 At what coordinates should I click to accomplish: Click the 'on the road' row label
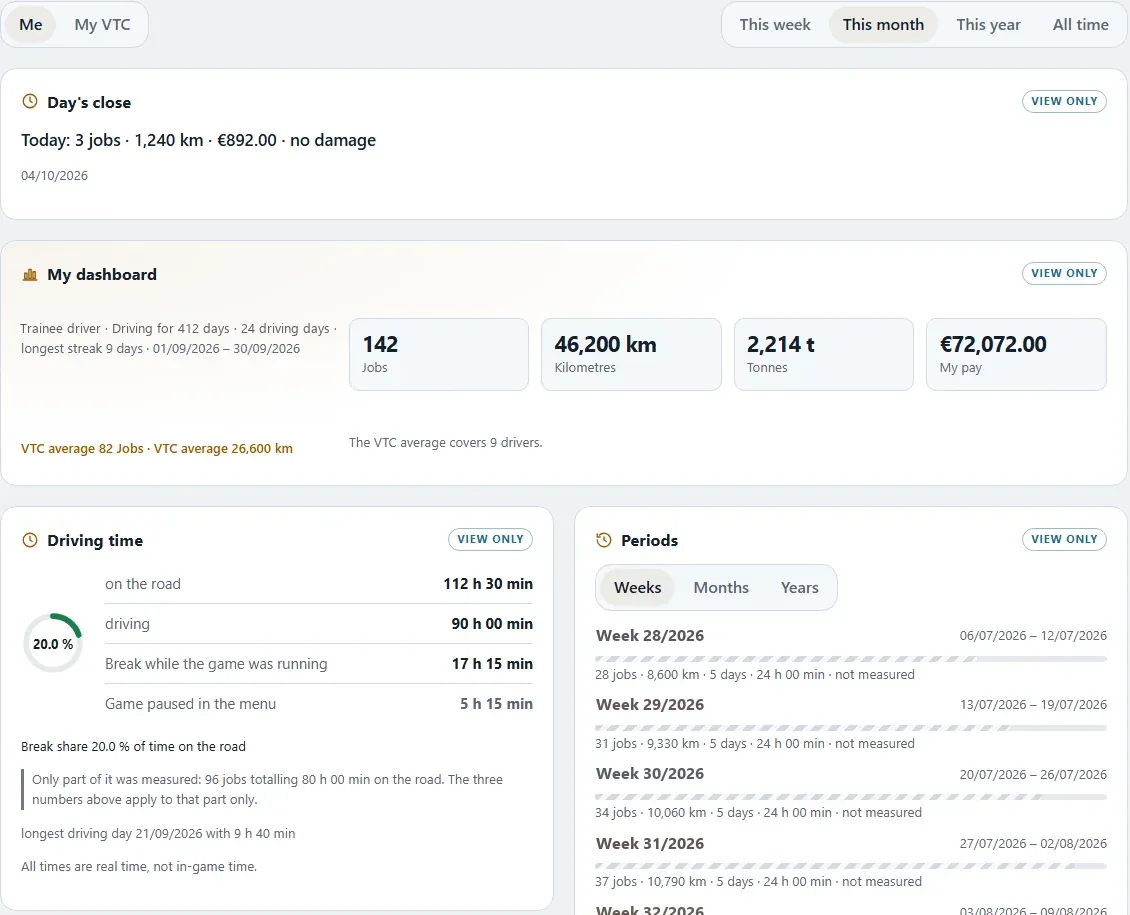pos(143,584)
